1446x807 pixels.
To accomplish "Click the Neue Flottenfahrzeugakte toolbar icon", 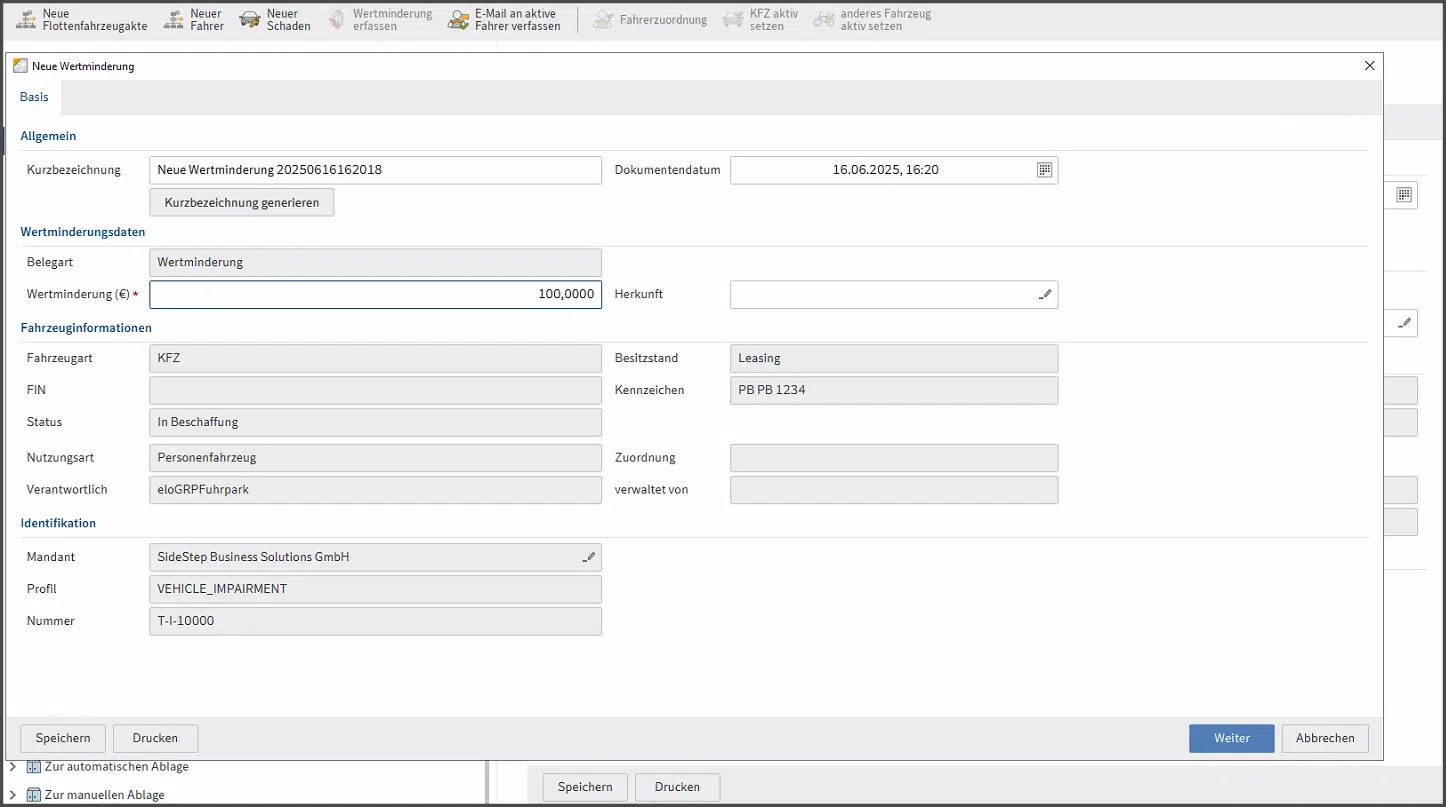I will point(27,19).
